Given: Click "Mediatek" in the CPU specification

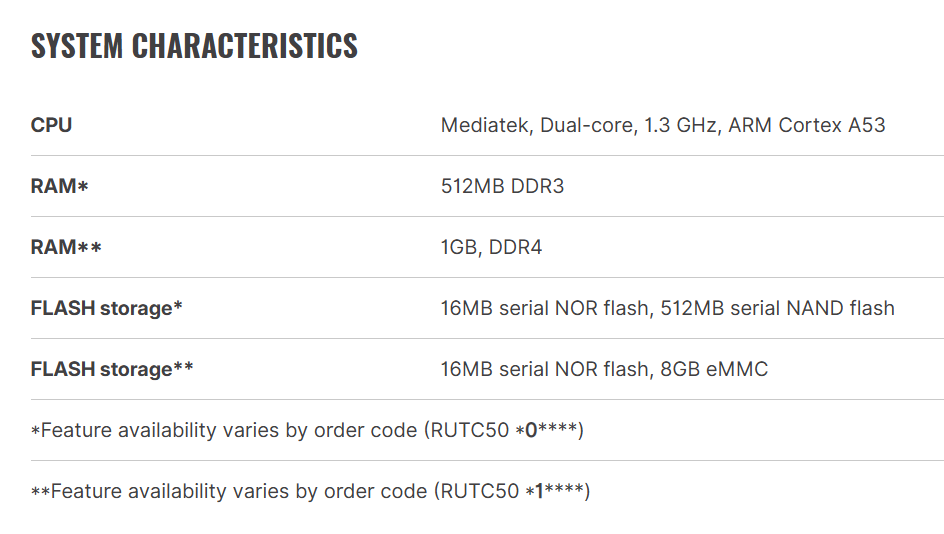Looking at the screenshot, I should [x=486, y=125].
